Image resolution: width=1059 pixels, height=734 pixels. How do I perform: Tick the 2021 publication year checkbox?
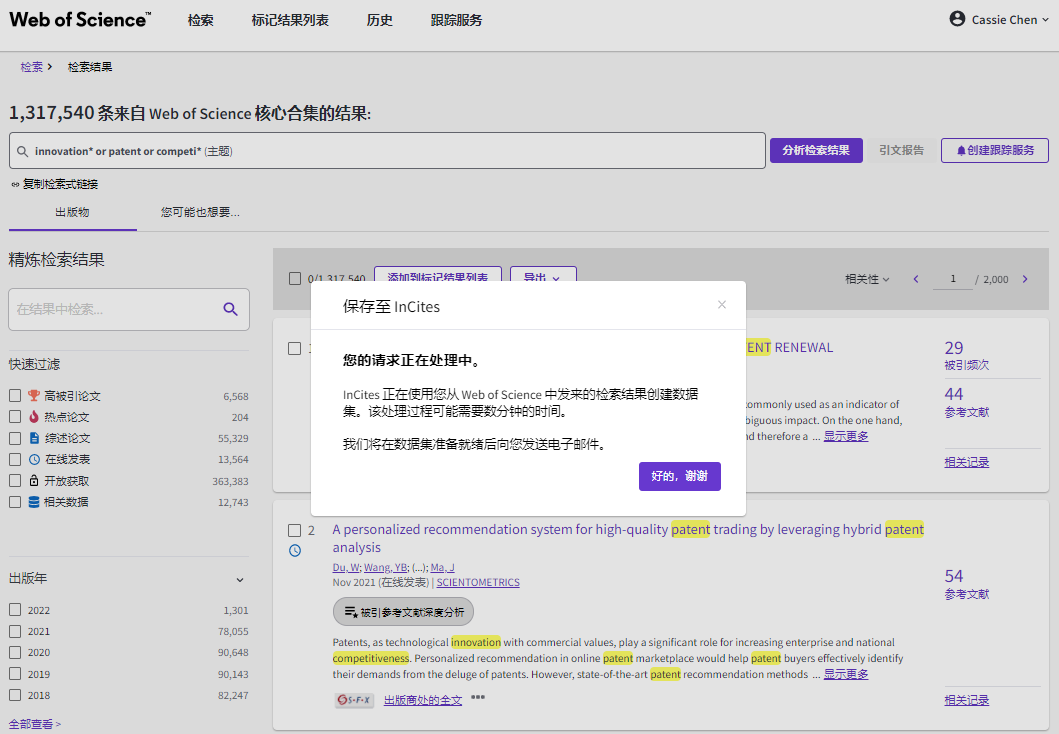(15, 631)
